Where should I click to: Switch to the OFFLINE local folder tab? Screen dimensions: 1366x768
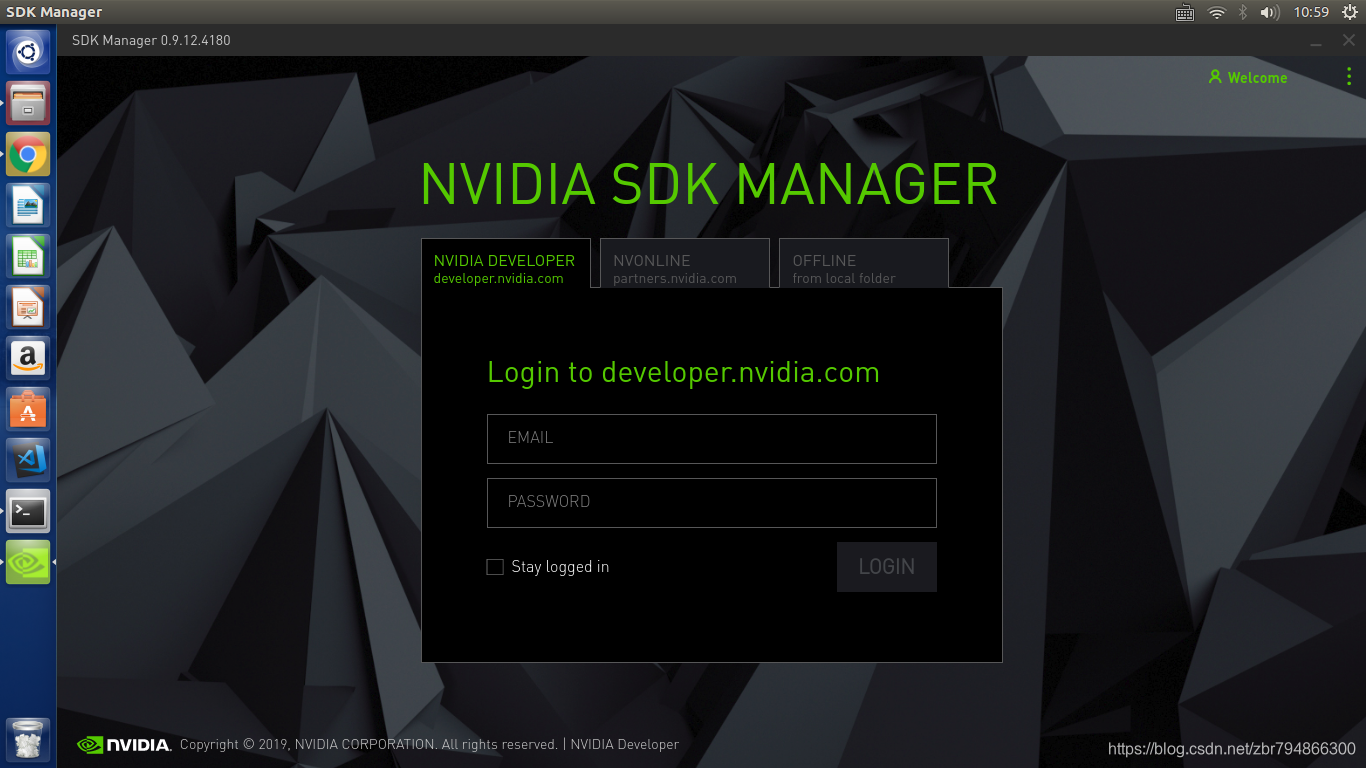[x=863, y=264]
